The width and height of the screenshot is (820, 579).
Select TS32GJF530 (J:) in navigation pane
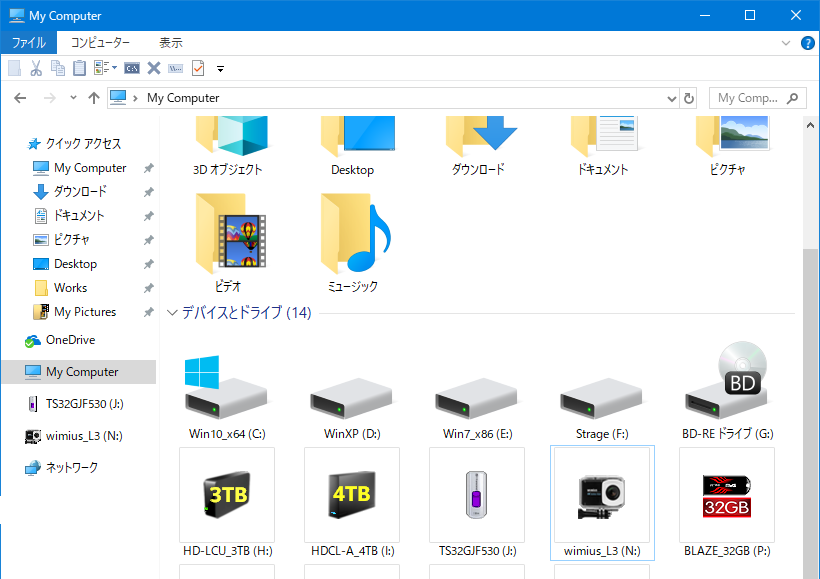point(84,404)
